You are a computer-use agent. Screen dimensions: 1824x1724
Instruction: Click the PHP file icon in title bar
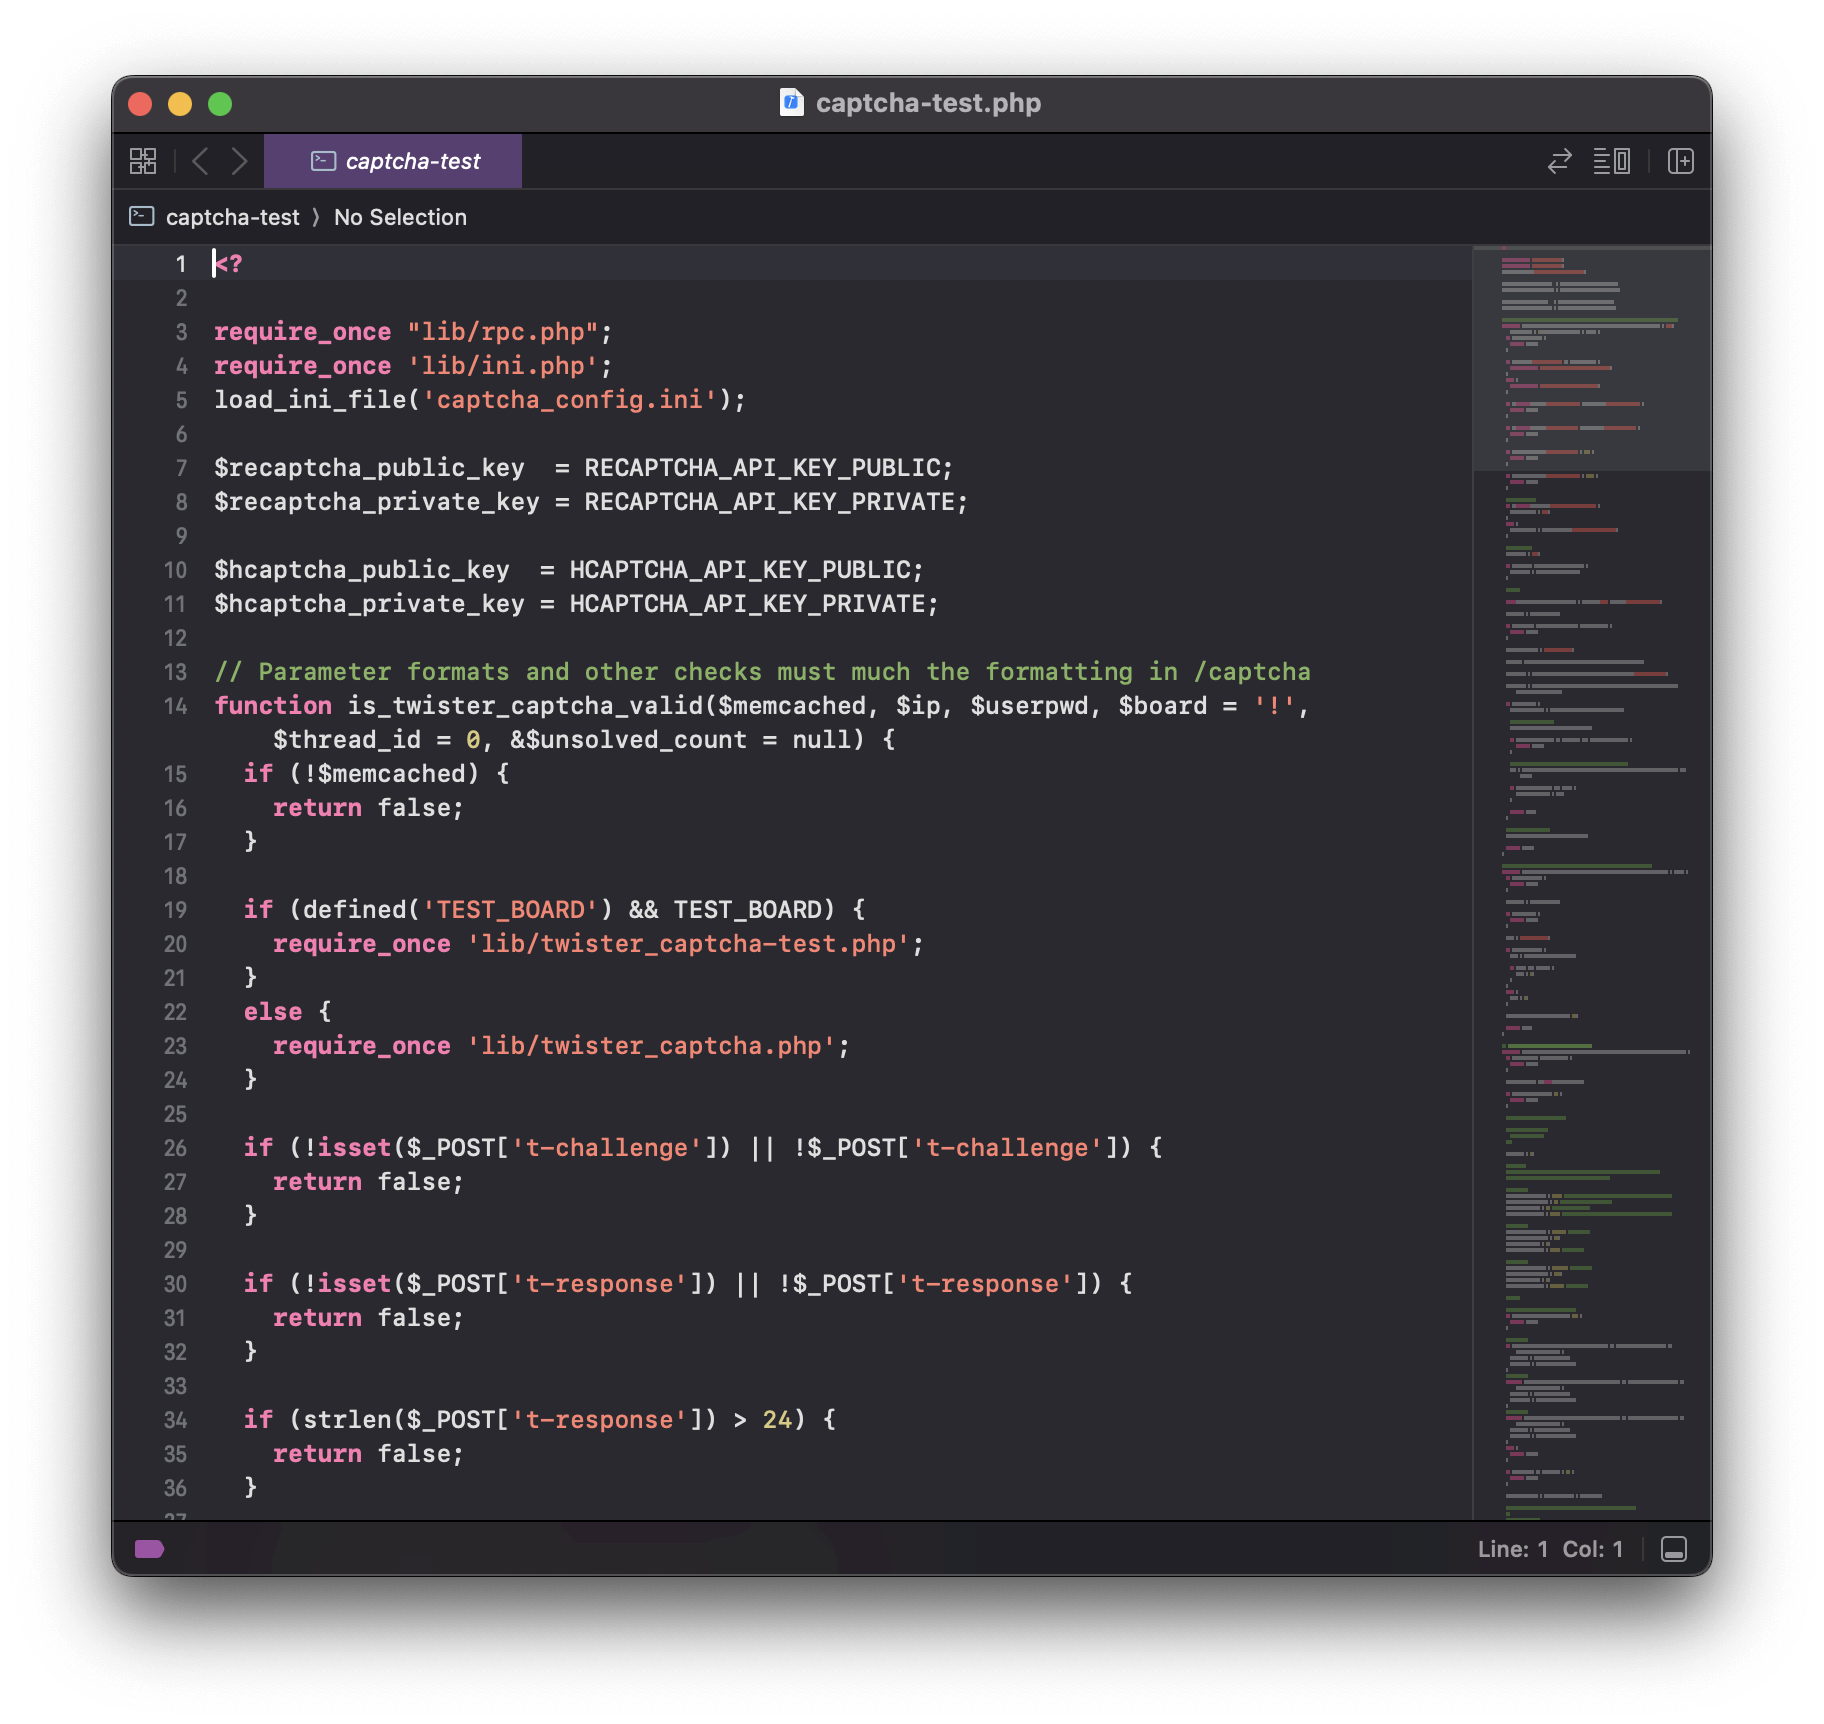point(791,103)
